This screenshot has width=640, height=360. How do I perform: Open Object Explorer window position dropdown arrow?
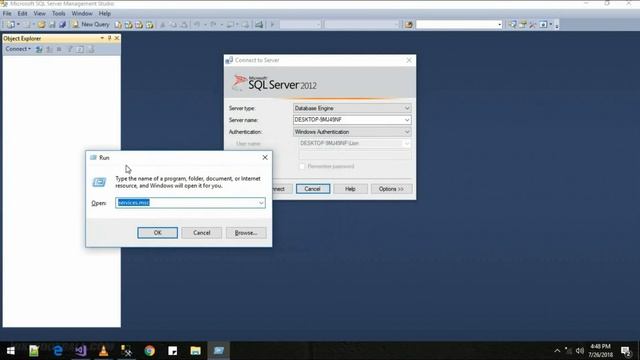pos(102,38)
